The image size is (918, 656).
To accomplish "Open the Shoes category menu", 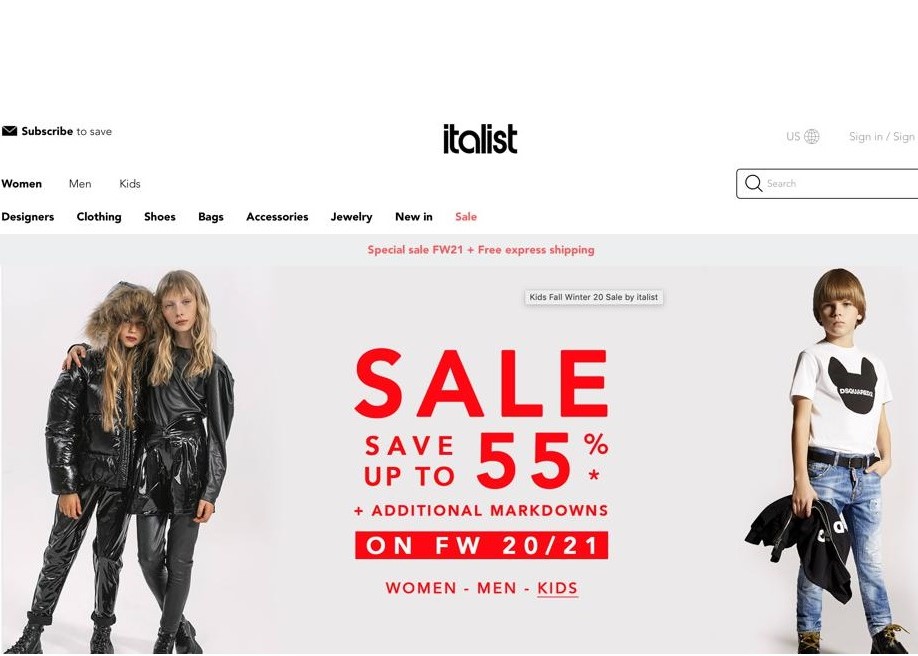I will (160, 217).
